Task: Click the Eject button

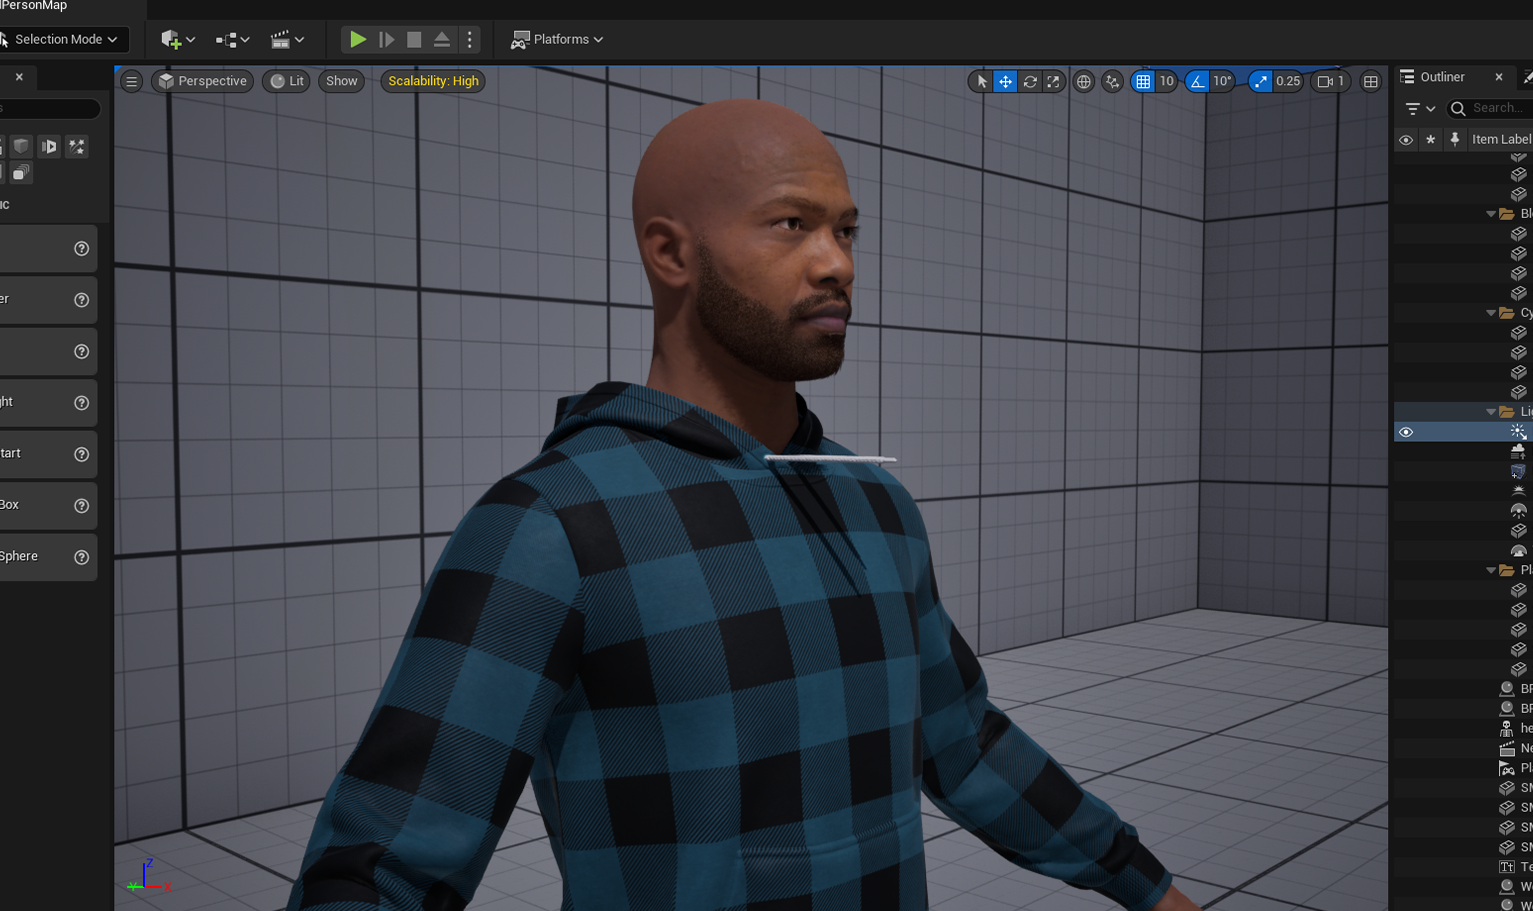Action: click(x=442, y=39)
